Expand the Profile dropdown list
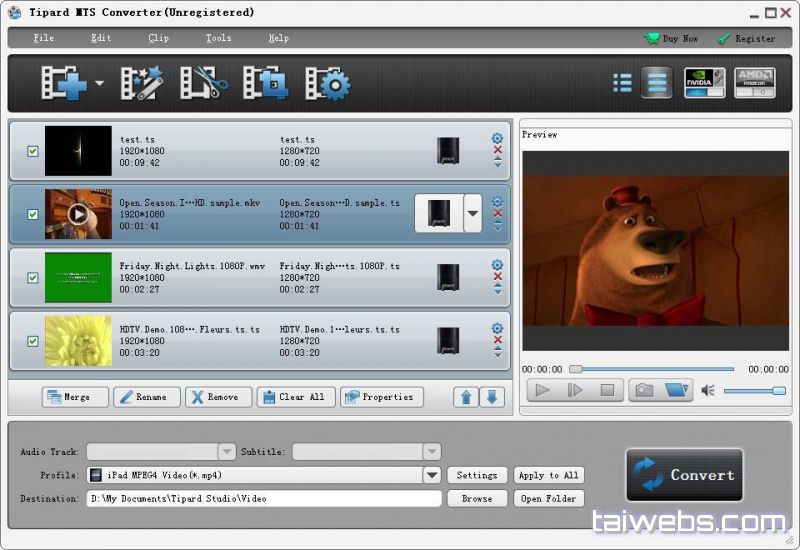The height and width of the screenshot is (550, 800). (432, 476)
